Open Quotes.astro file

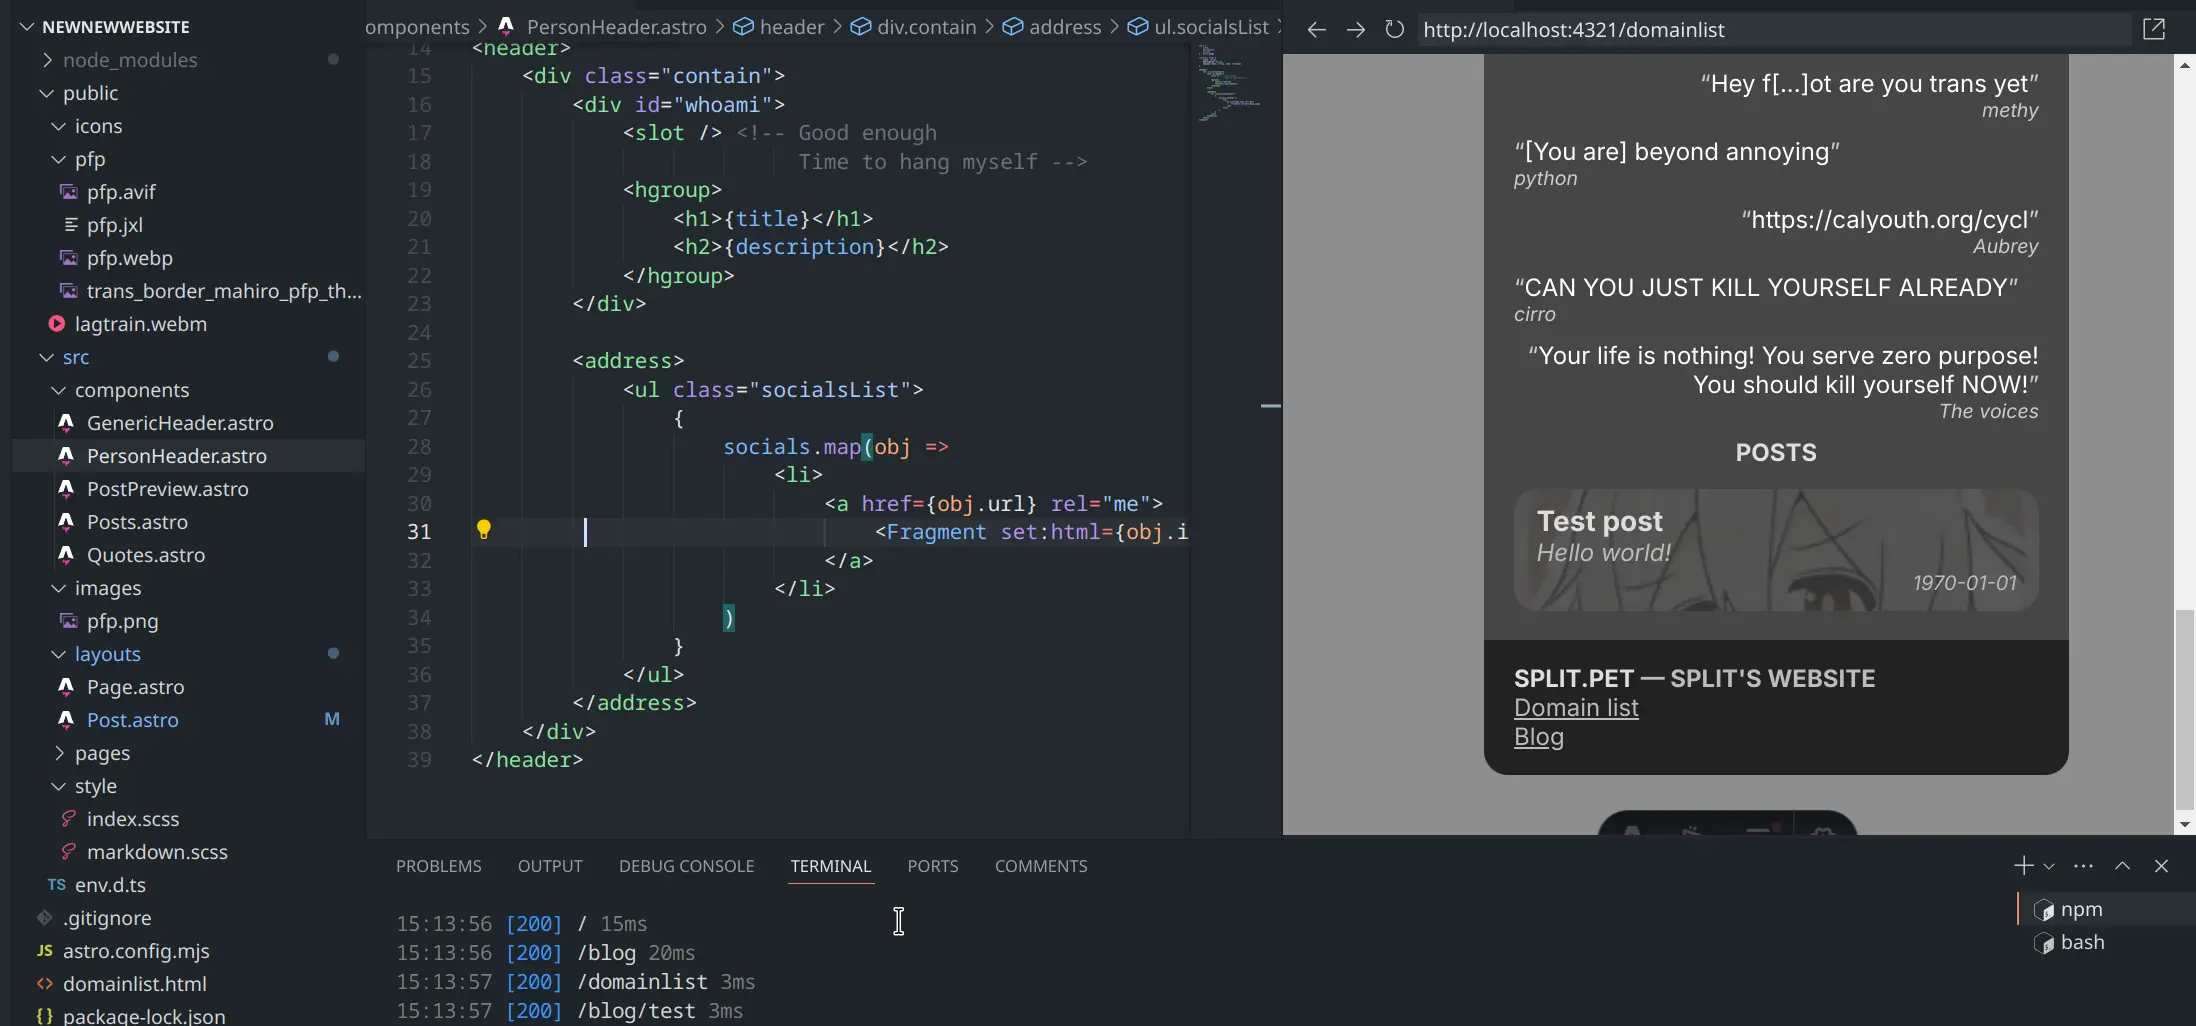tap(188, 555)
